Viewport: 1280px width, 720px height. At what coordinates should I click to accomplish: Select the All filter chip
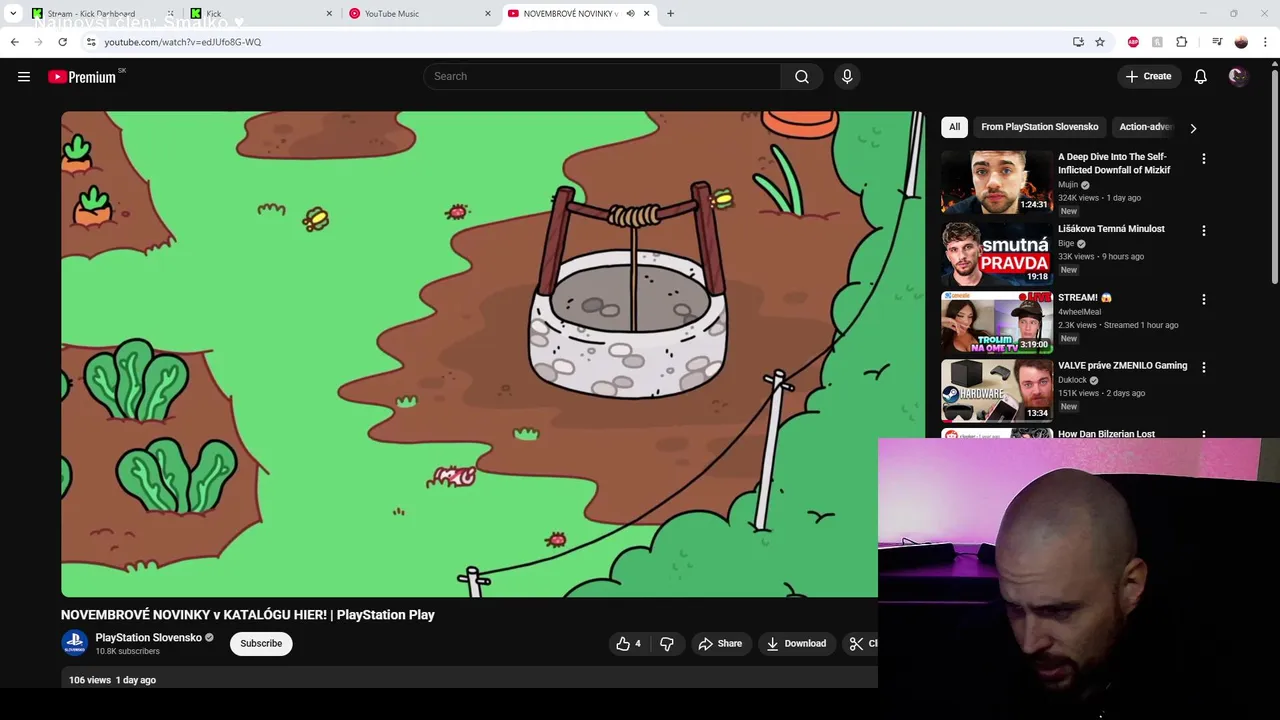pyautogui.click(x=954, y=127)
